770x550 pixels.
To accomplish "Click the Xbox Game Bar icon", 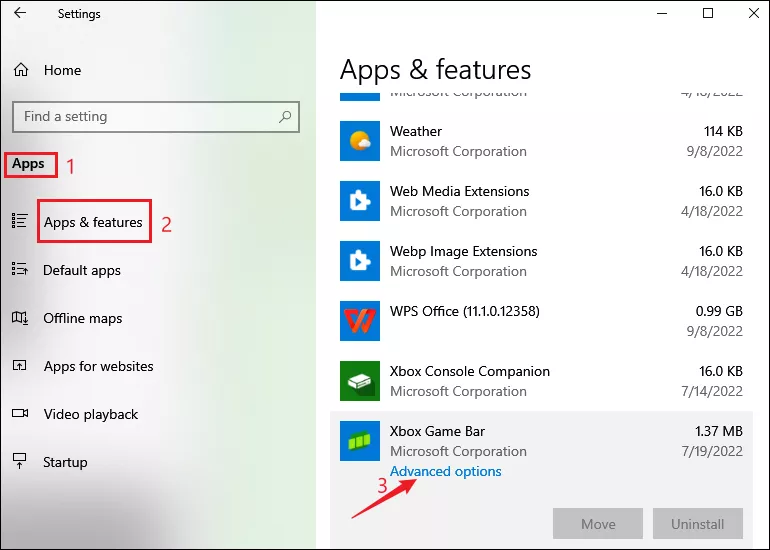I will tap(359, 440).
